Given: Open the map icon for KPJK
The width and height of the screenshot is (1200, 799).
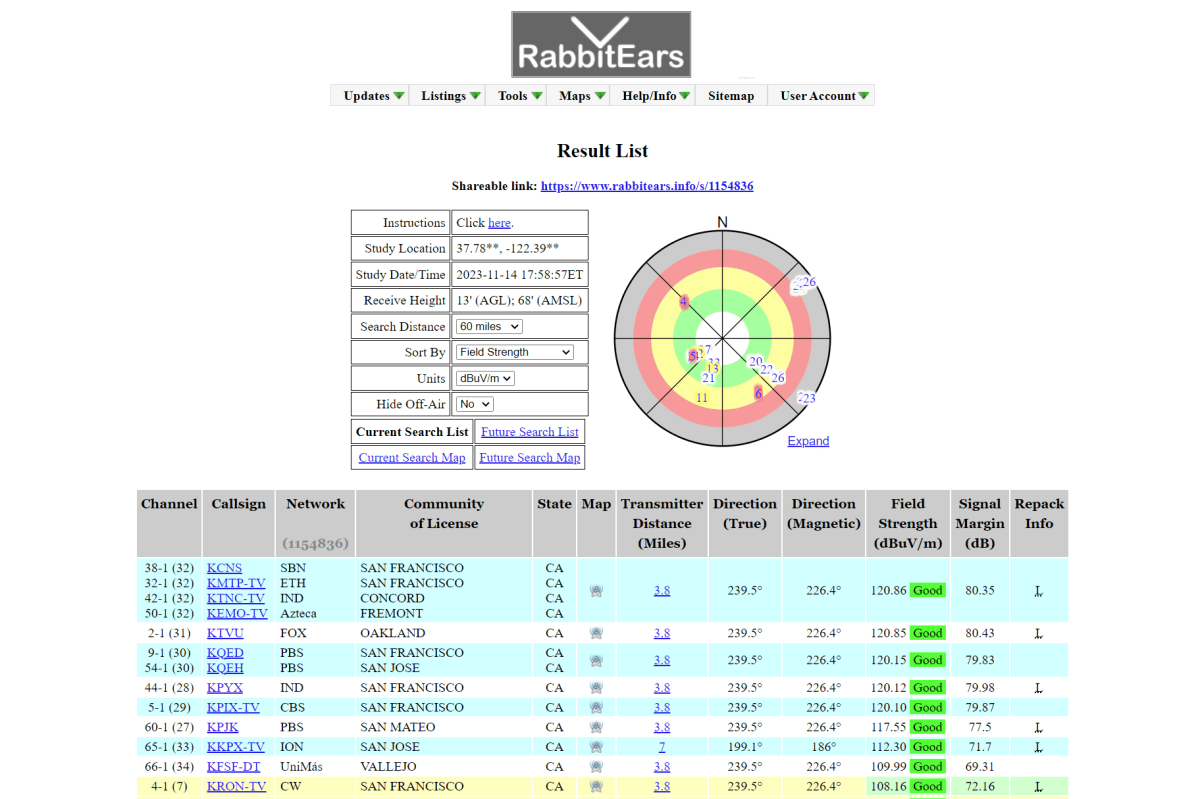Looking at the screenshot, I should coord(596,727).
